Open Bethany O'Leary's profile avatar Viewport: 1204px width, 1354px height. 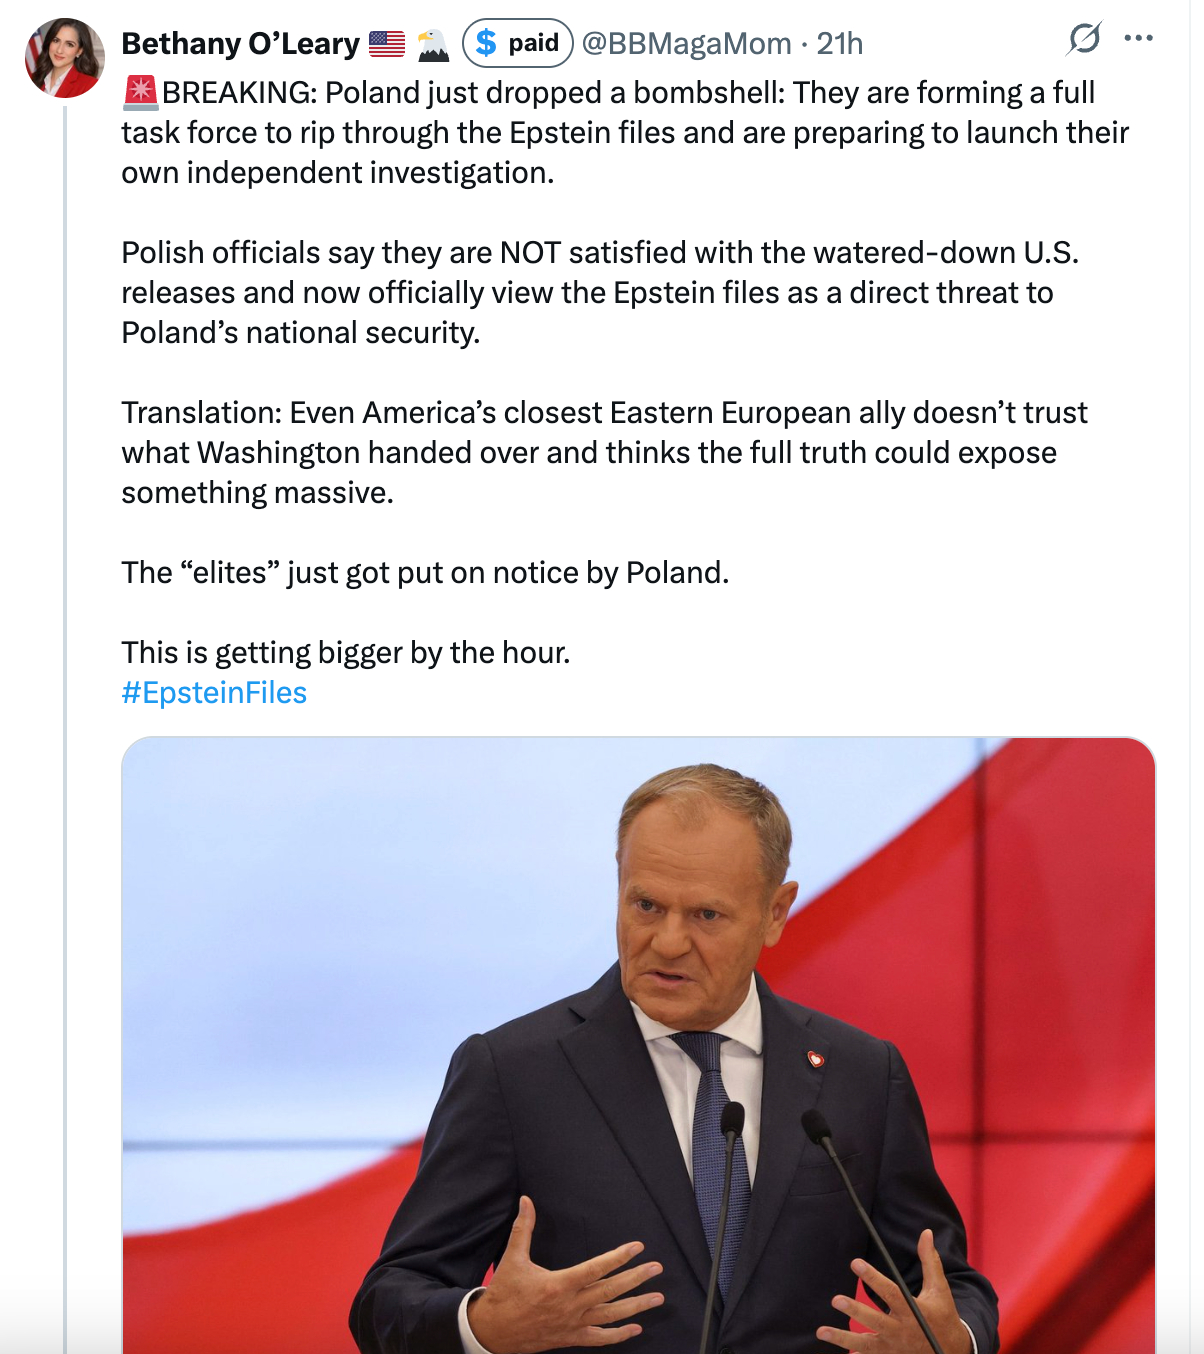click(x=65, y=58)
